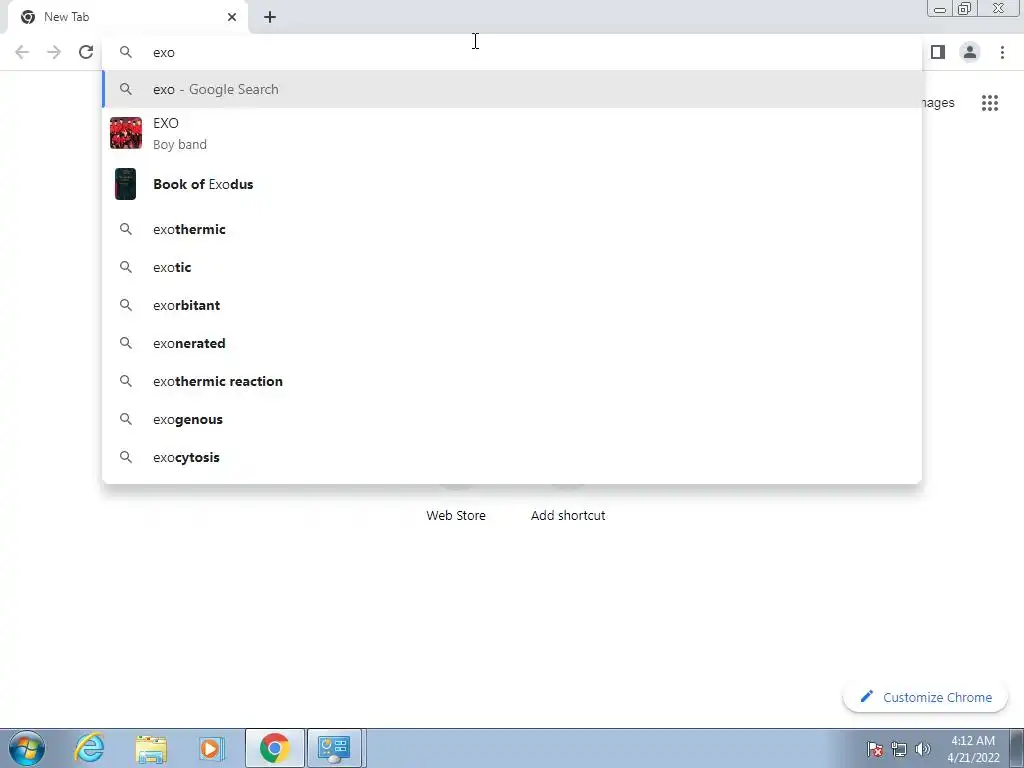This screenshot has height=768, width=1024.
Task: Open the volume speaker icon
Action: click(x=923, y=749)
